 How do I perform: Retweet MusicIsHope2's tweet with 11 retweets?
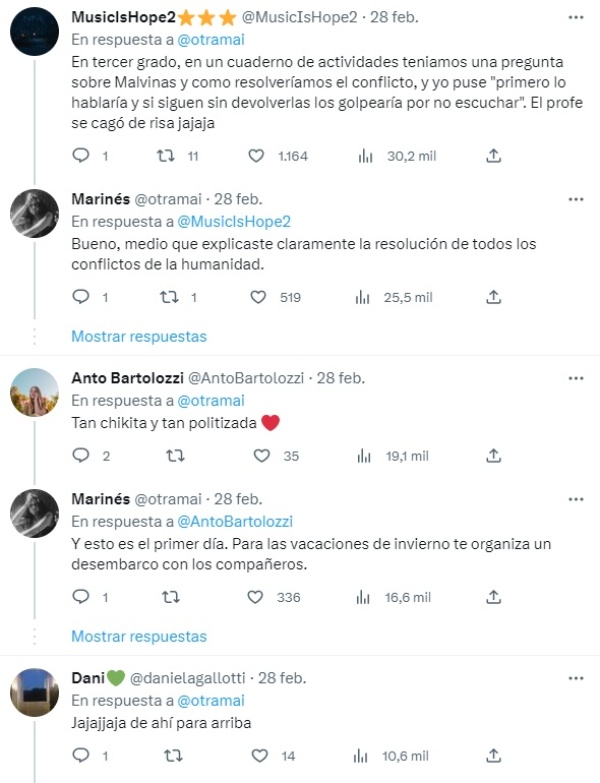coord(170,155)
